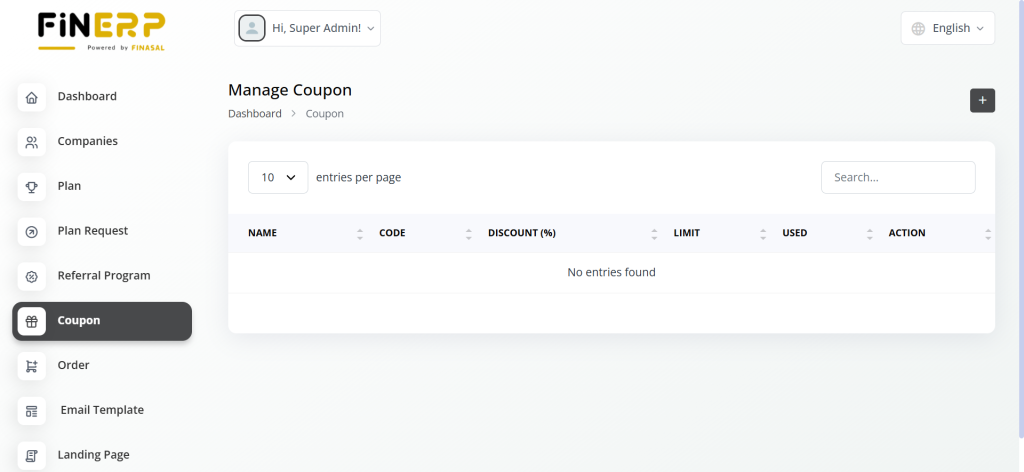1024x472 pixels.
Task: Click the Email Template icon
Action: [32, 411]
